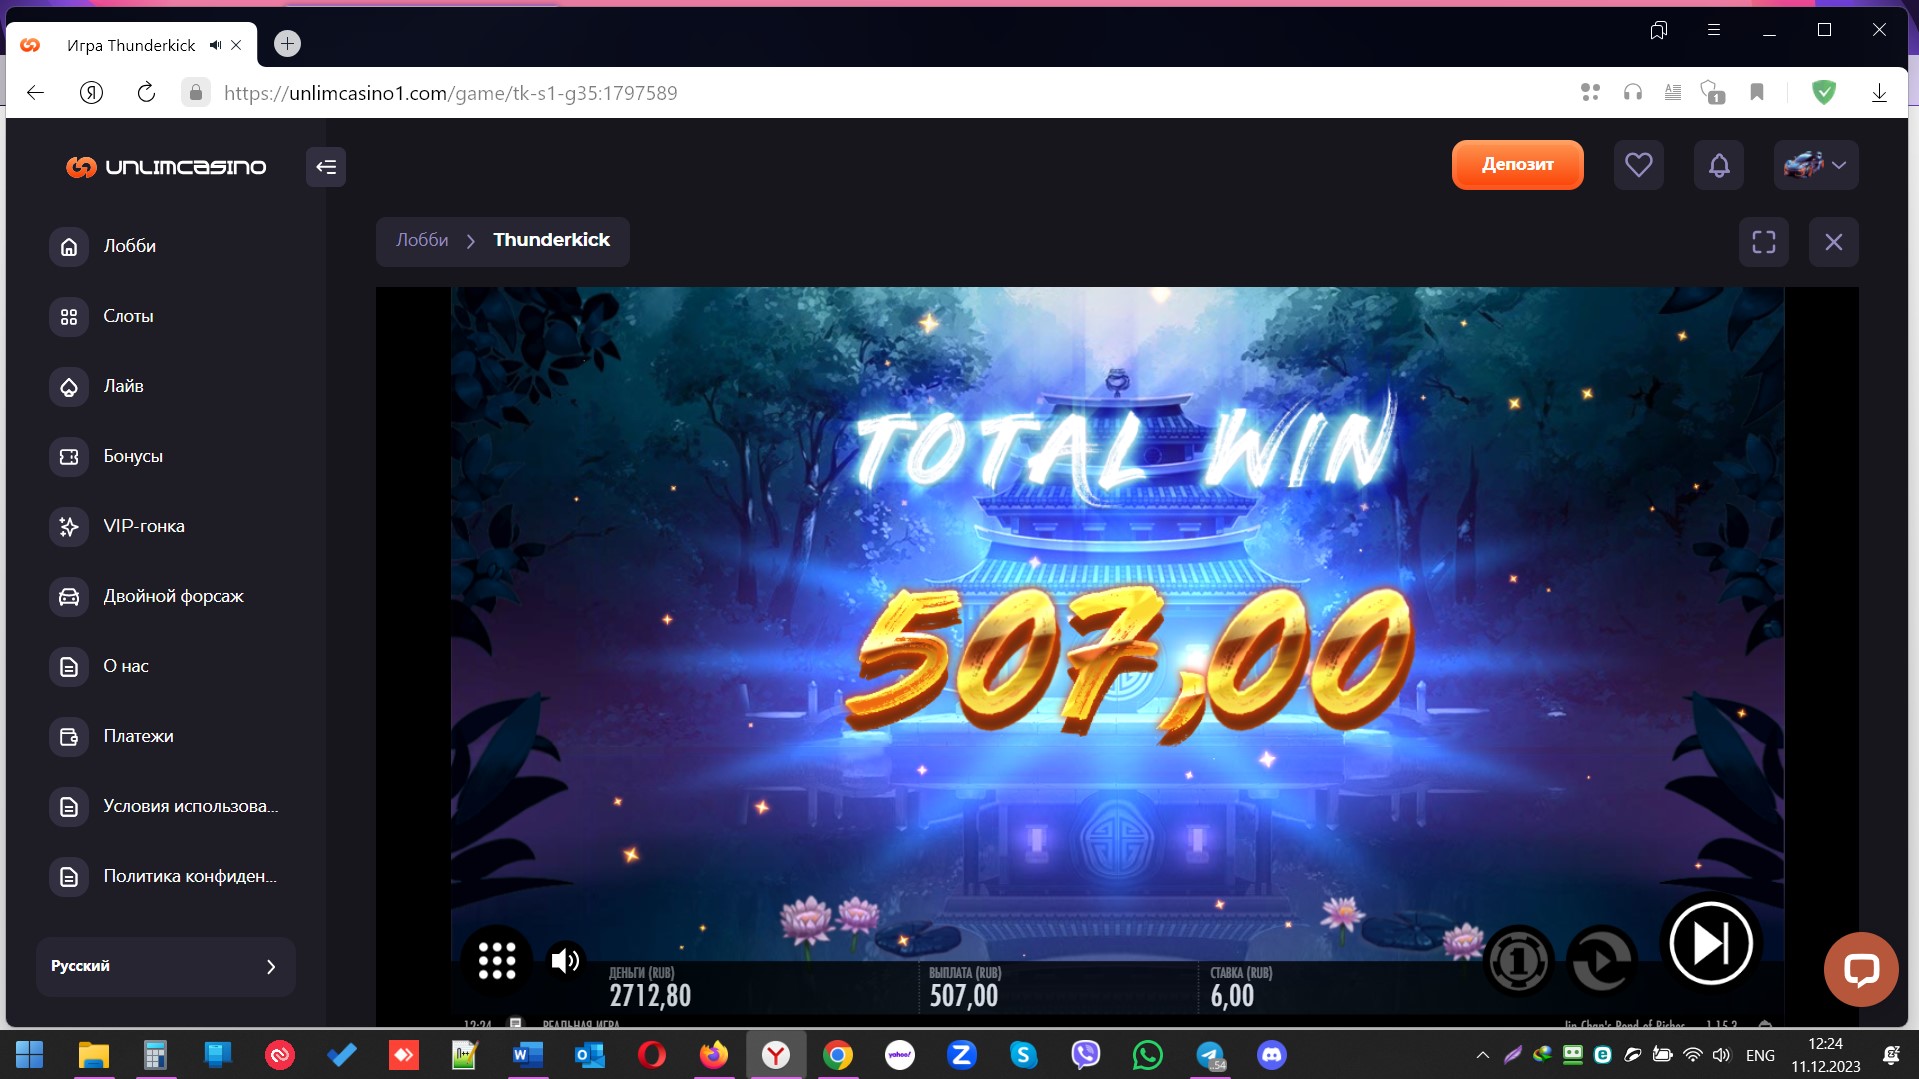Open File Explorer from the taskbar

(x=93, y=1055)
